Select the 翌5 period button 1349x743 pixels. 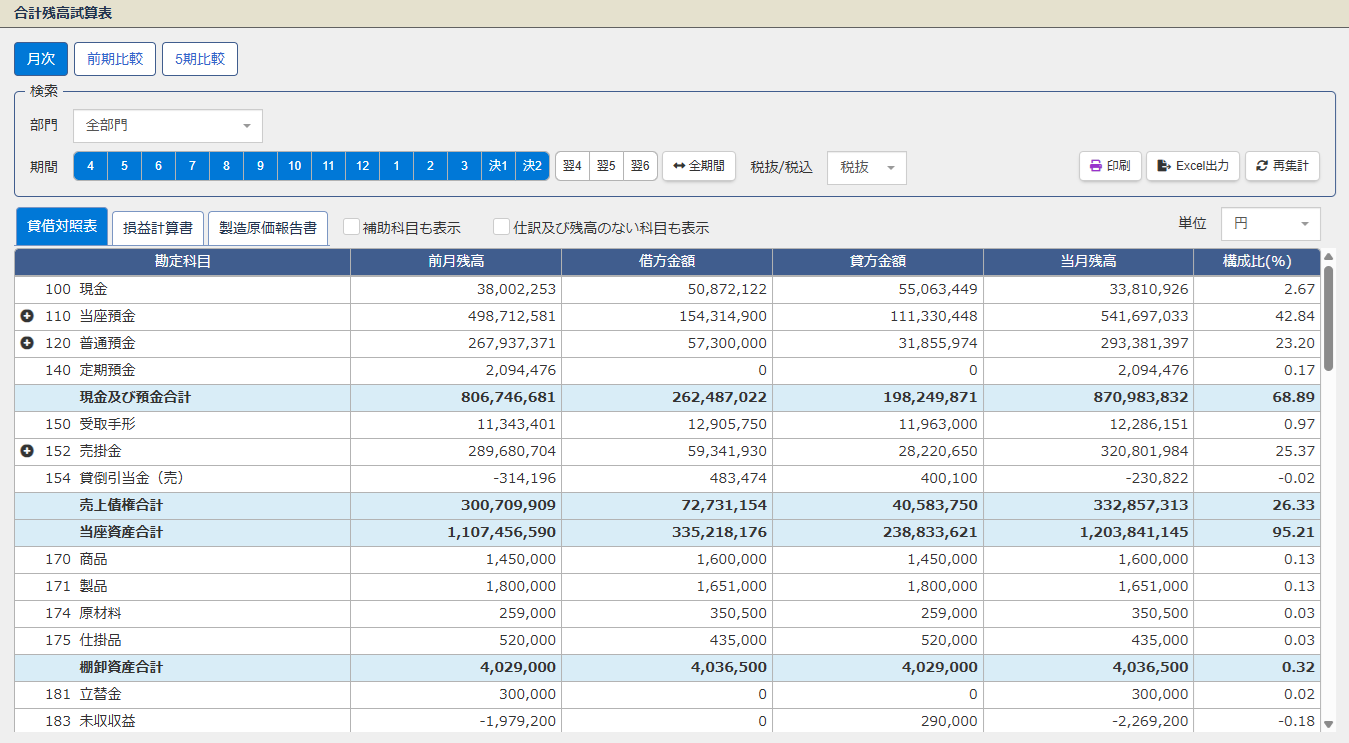[x=606, y=166]
